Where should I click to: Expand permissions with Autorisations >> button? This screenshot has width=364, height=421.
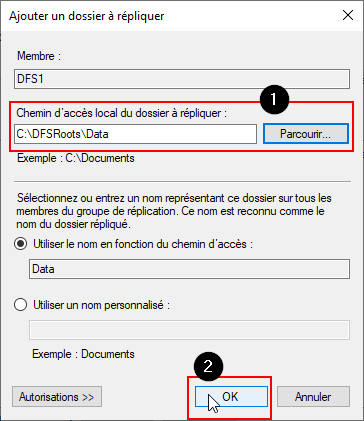pos(57,397)
